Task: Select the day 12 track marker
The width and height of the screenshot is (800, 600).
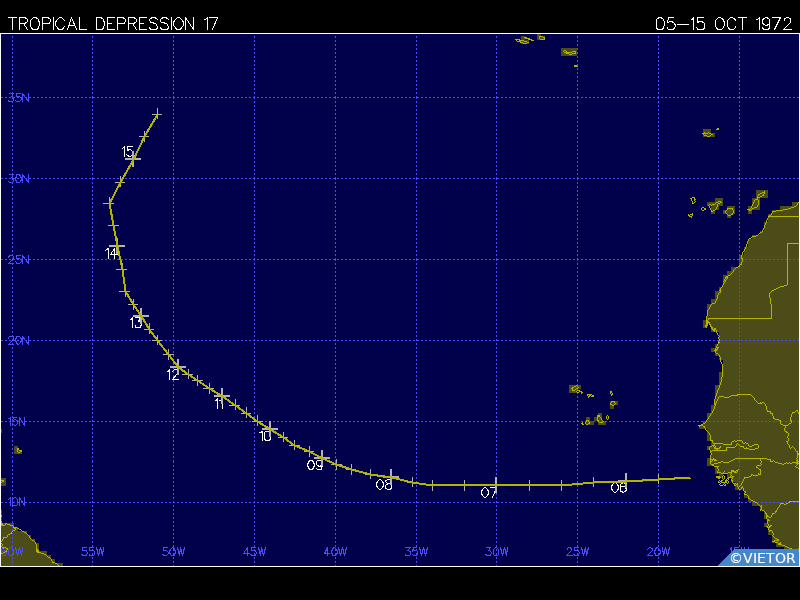Action: (x=179, y=366)
